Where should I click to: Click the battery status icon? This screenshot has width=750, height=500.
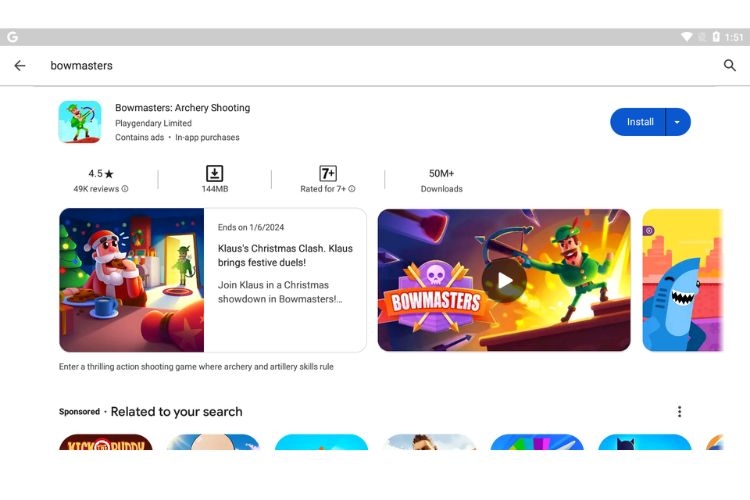coord(716,37)
